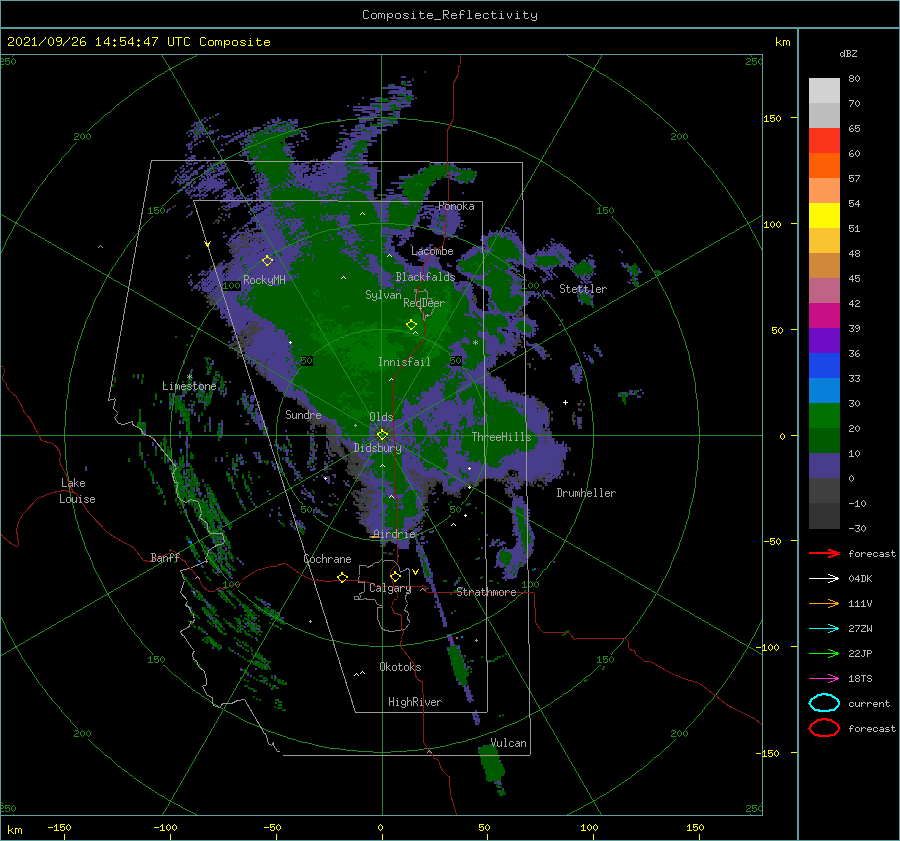The image size is (900, 841).
Task: Click the Drumheller town label
Action: pos(586,493)
